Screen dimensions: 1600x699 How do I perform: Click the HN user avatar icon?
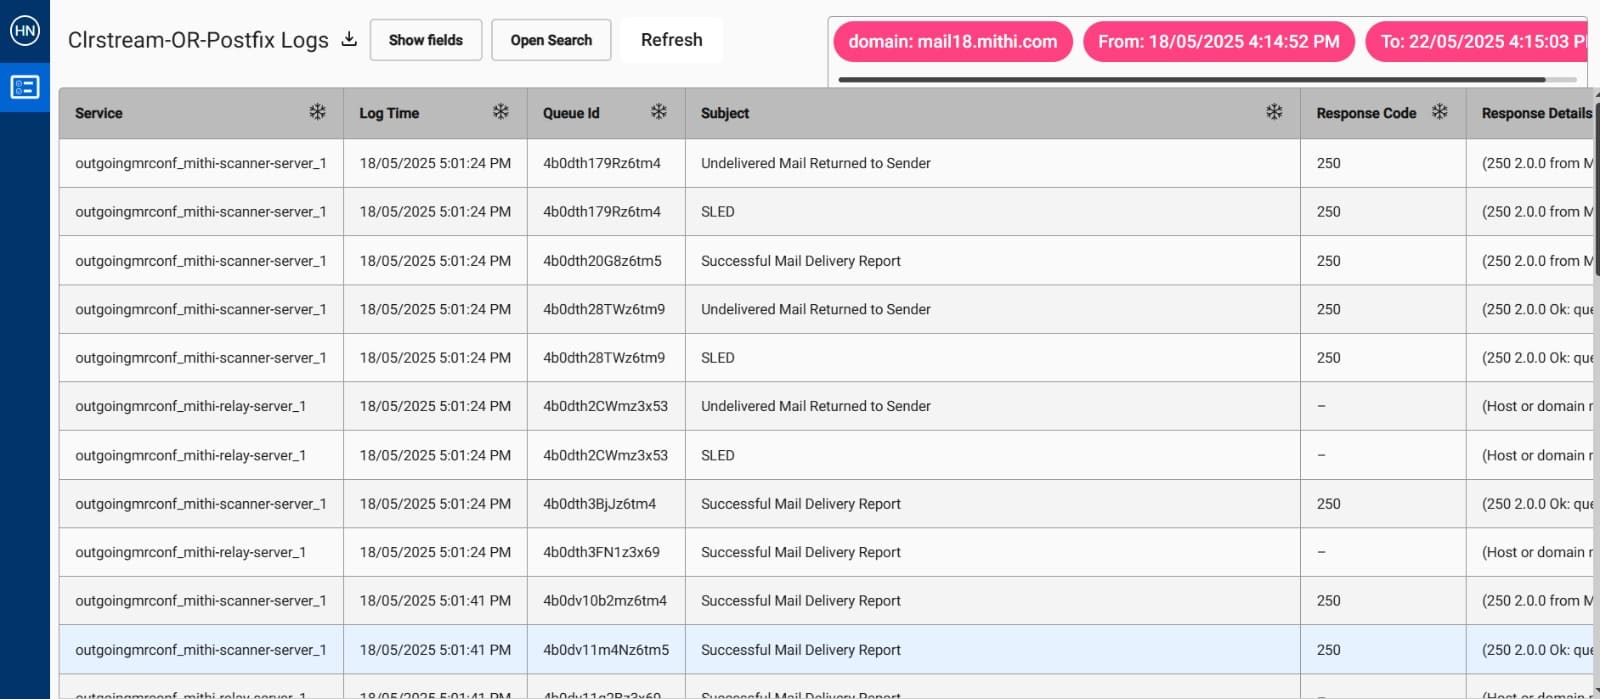point(24,30)
